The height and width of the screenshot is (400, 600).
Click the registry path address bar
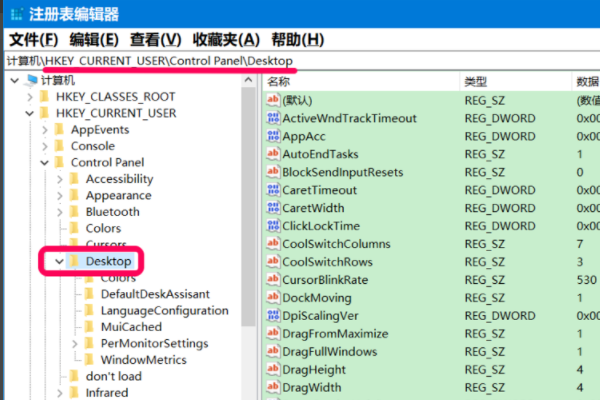(x=302, y=61)
